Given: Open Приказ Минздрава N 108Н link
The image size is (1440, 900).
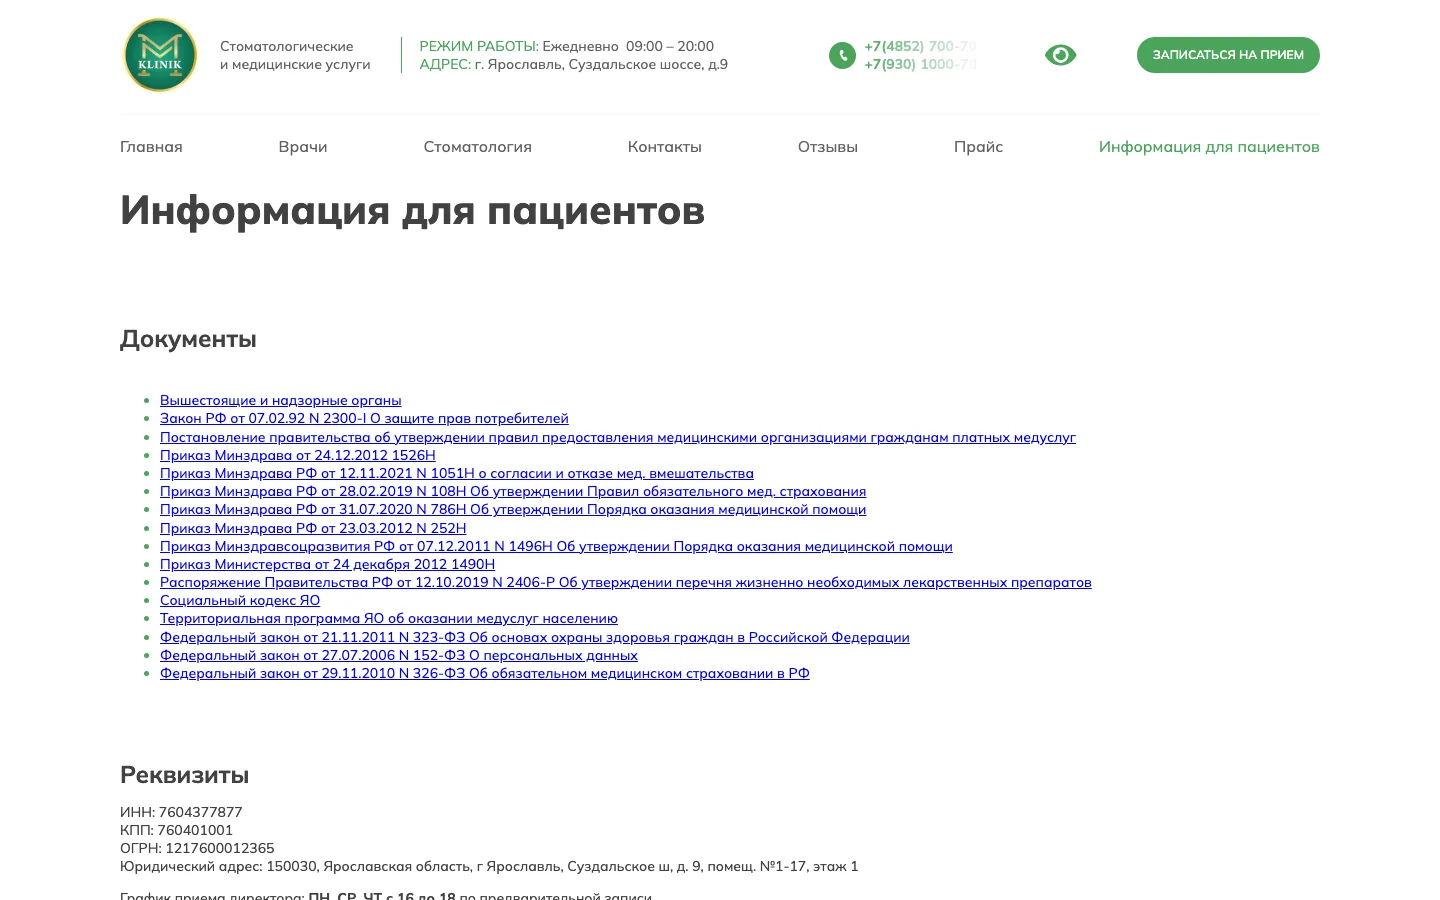Looking at the screenshot, I should 513,491.
